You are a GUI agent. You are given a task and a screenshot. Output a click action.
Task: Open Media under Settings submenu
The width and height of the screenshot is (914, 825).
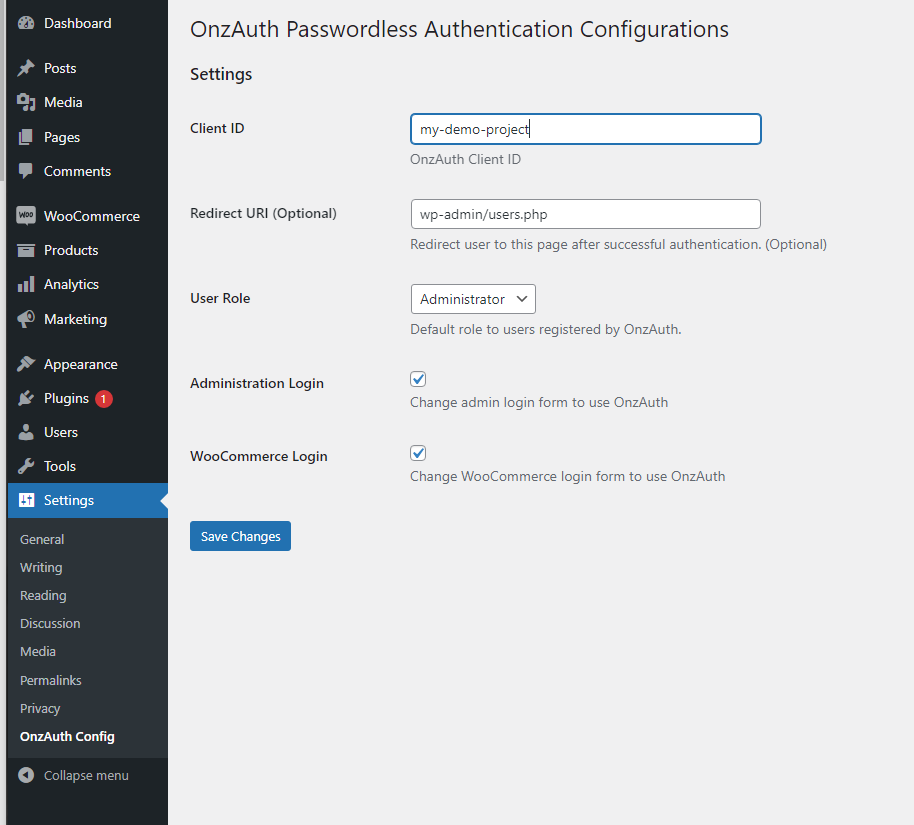click(x=38, y=651)
